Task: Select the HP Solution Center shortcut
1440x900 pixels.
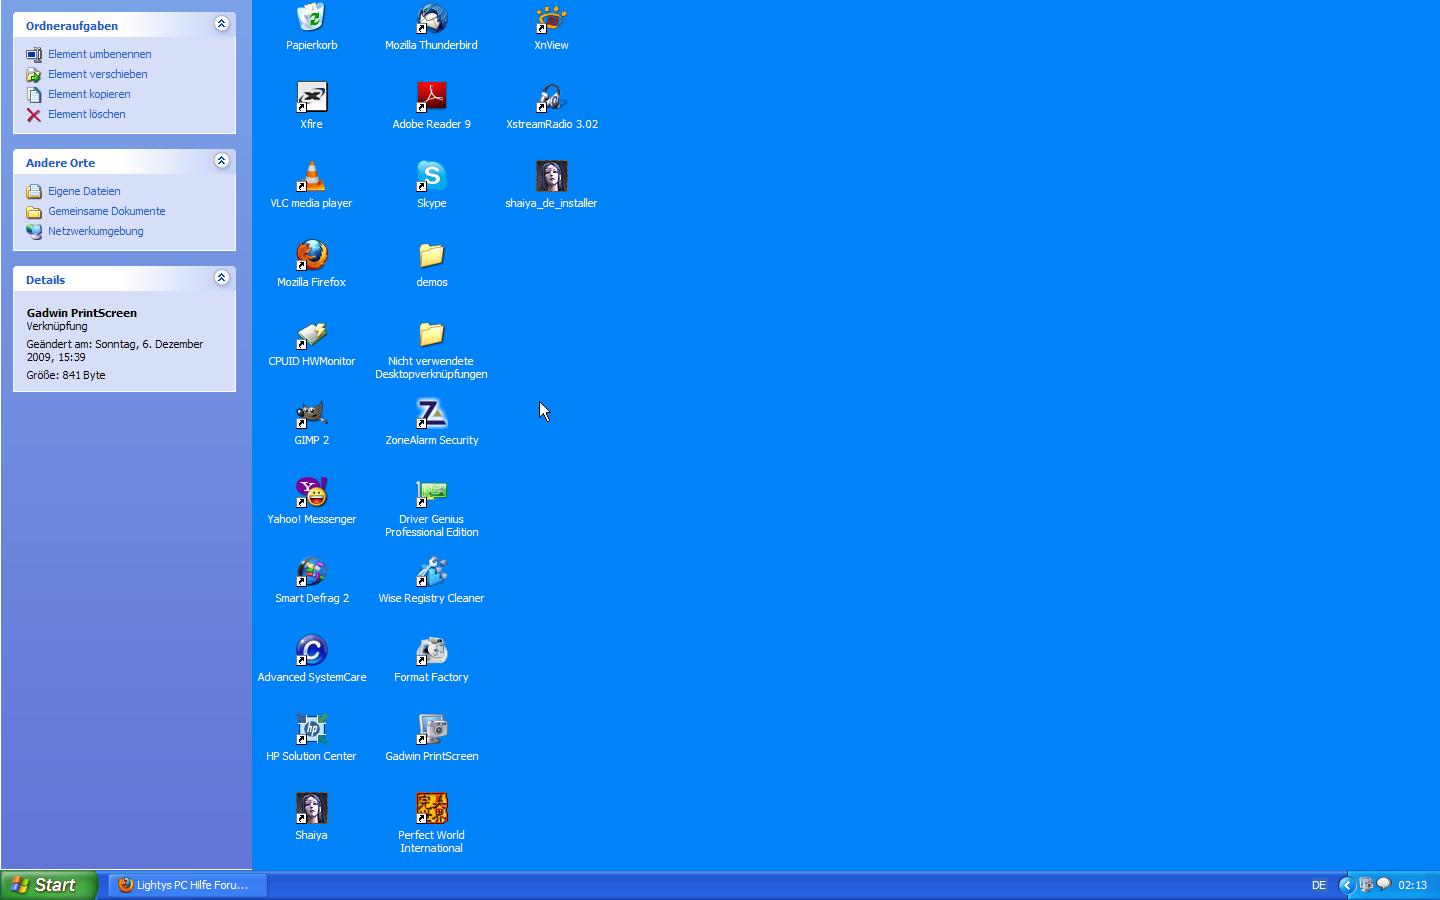Action: (x=311, y=729)
